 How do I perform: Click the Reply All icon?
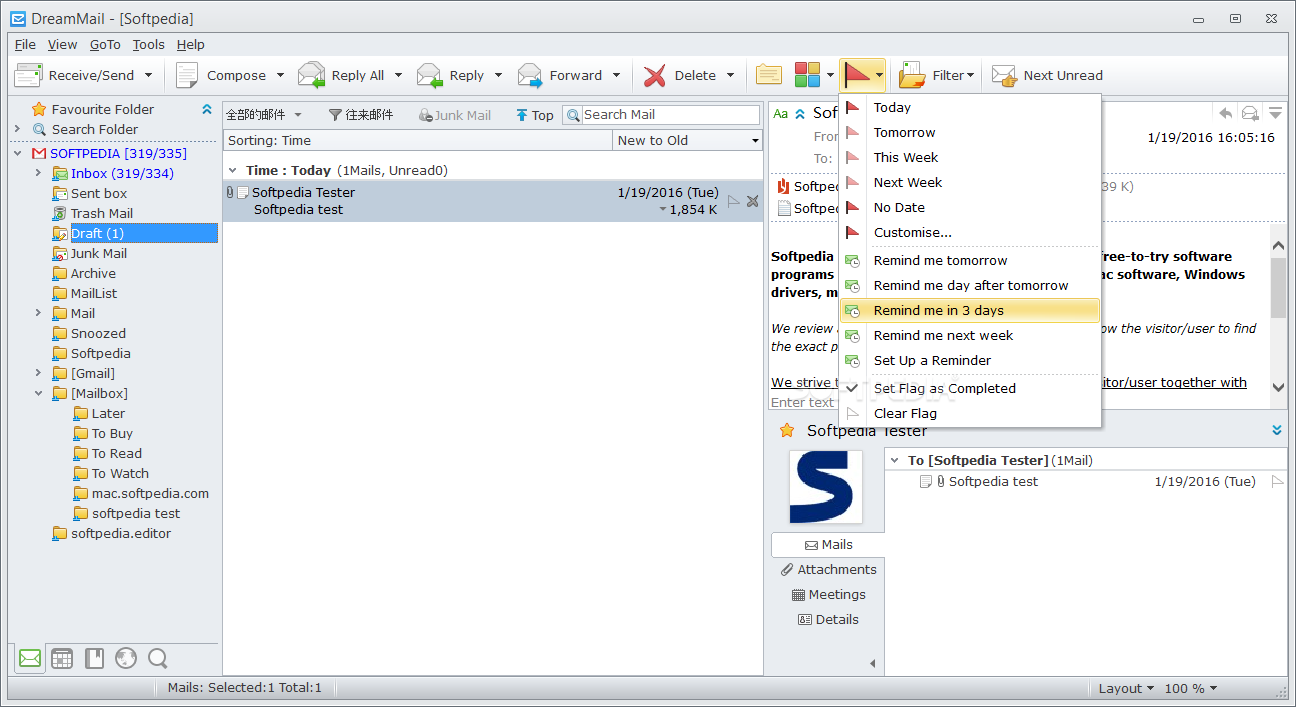311,75
